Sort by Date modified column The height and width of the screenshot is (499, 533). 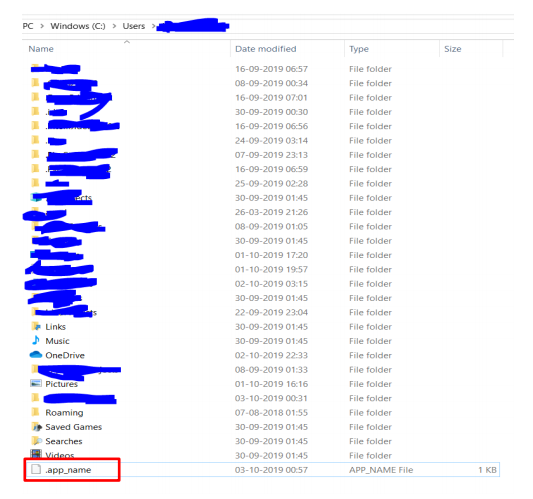265,49
